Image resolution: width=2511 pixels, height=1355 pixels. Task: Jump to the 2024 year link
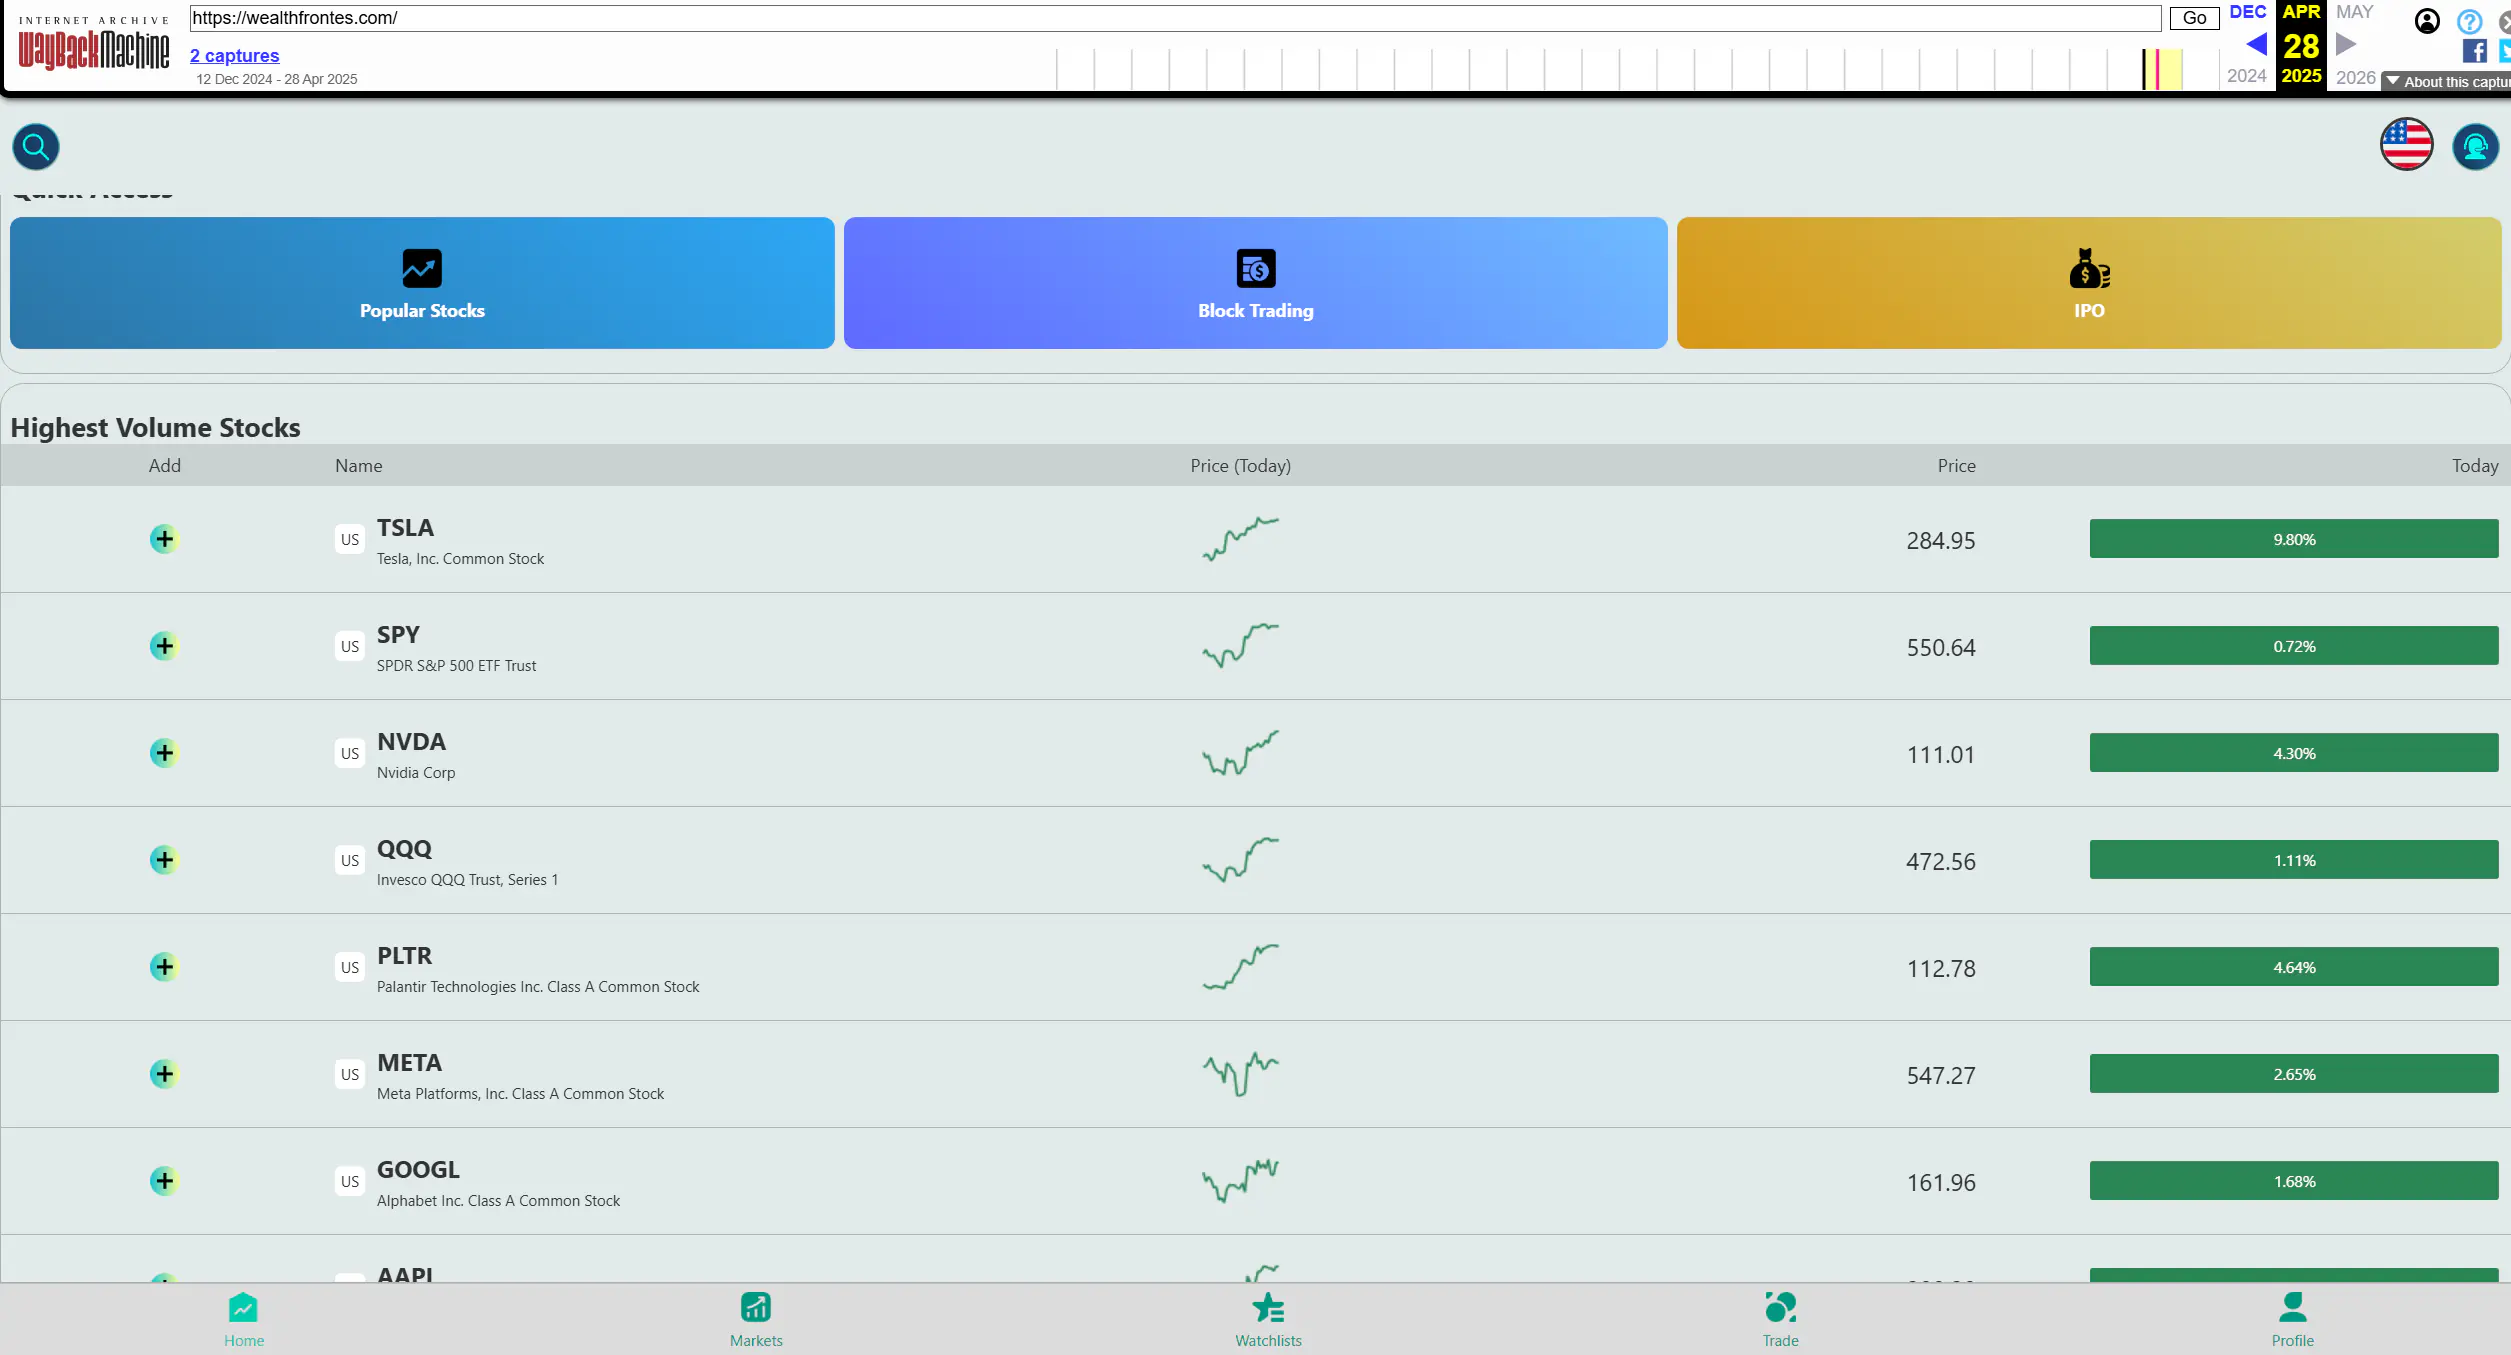coord(2246,76)
